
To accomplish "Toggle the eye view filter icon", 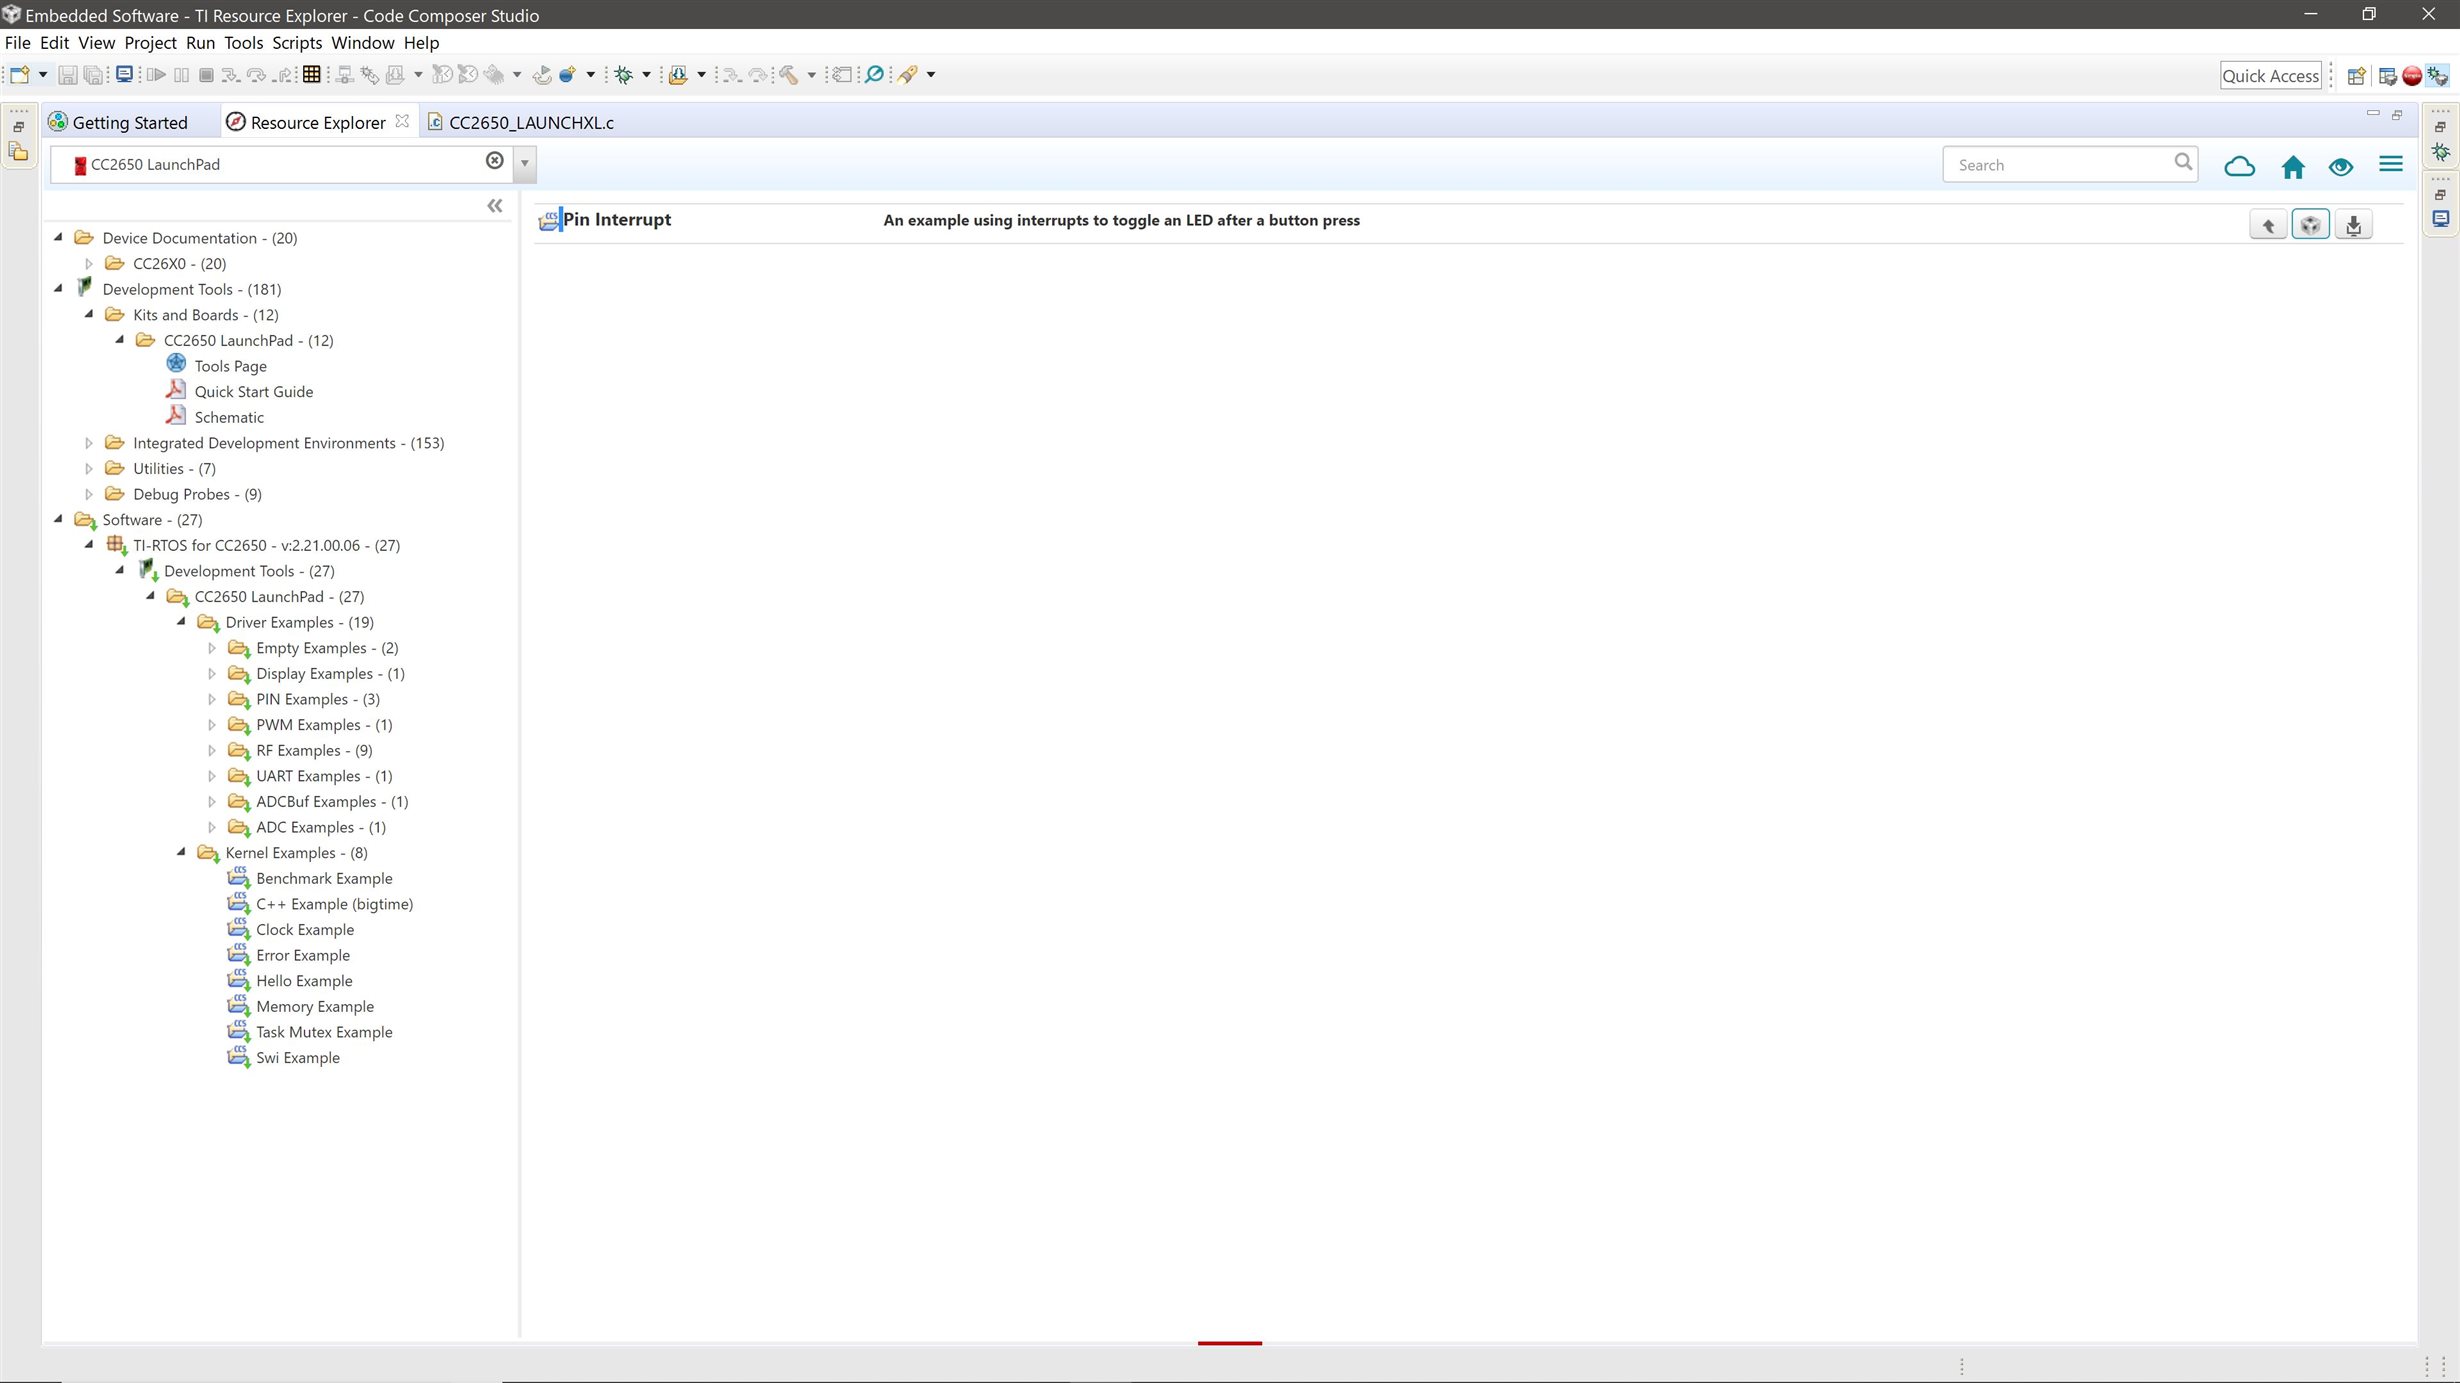I will [2340, 166].
